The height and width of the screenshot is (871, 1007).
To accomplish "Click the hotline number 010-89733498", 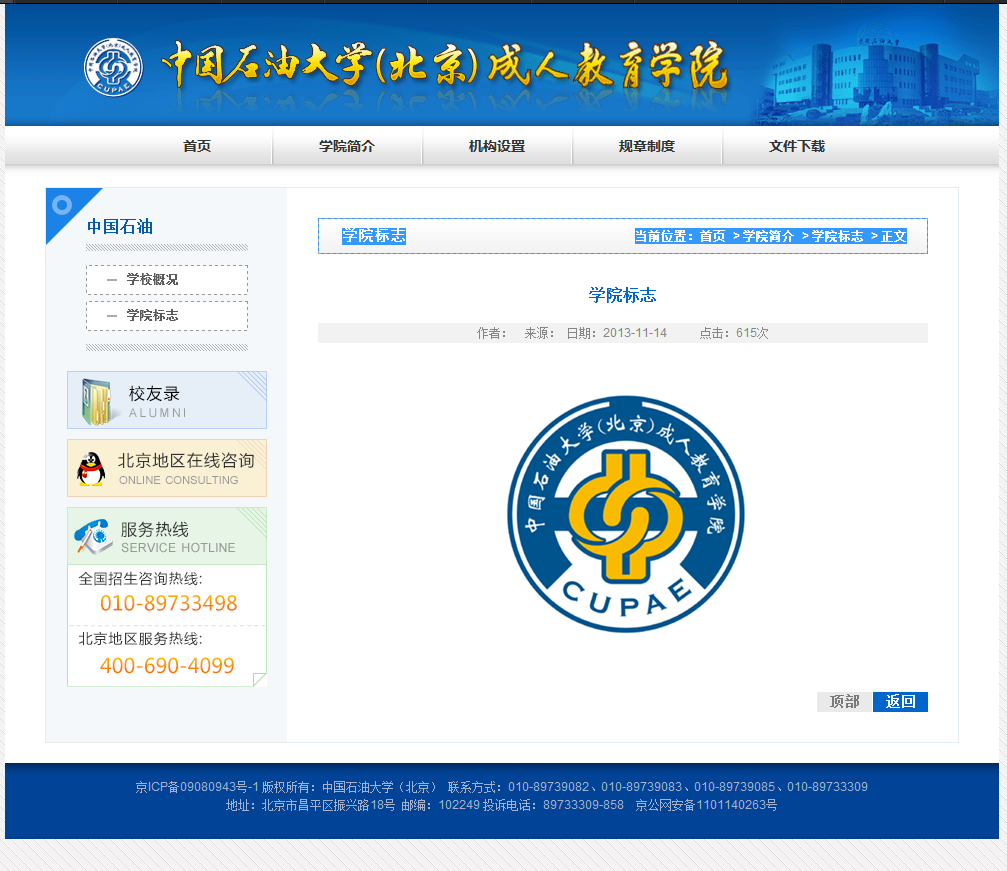I will [169, 604].
